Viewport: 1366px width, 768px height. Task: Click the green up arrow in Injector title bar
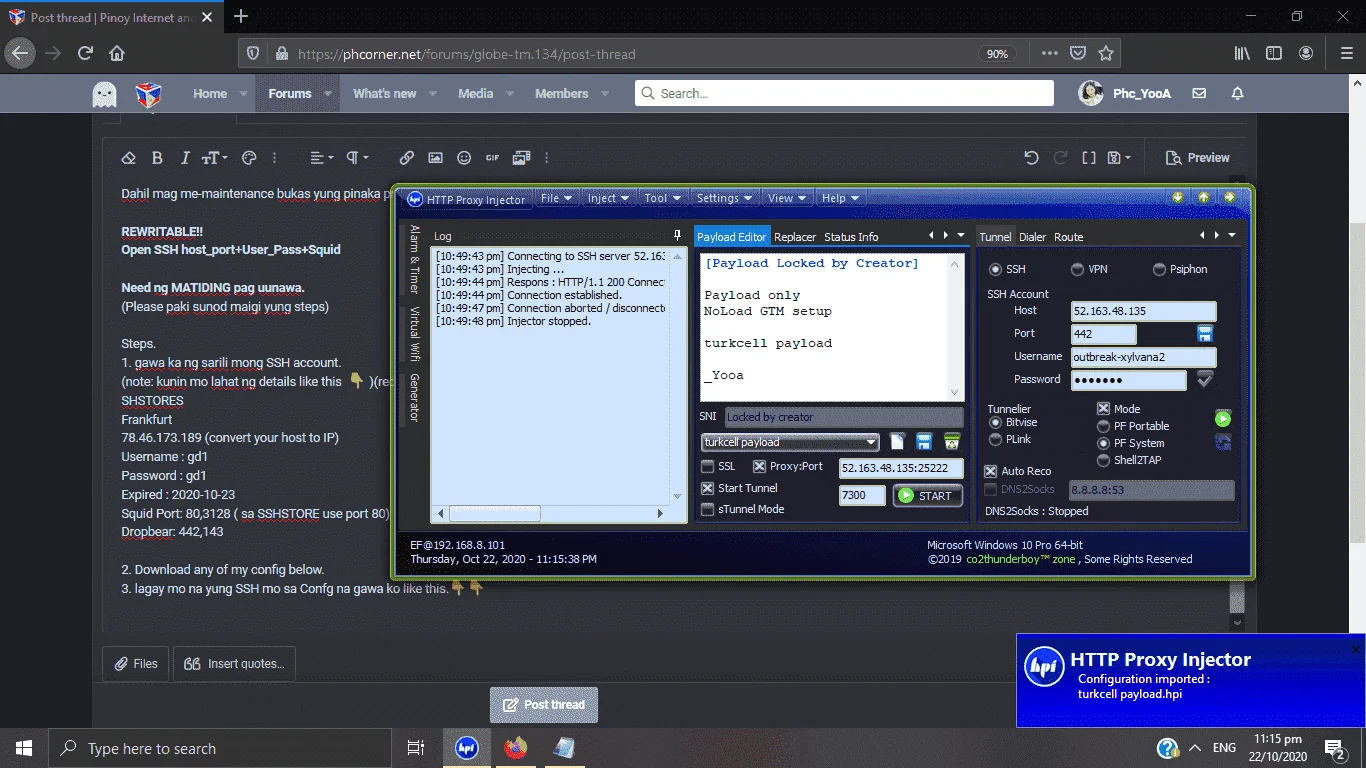(1204, 197)
